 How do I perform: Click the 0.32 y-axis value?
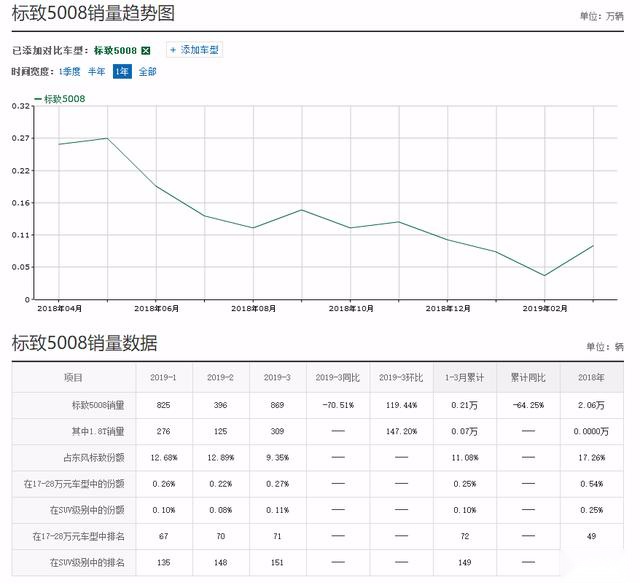click(21, 106)
